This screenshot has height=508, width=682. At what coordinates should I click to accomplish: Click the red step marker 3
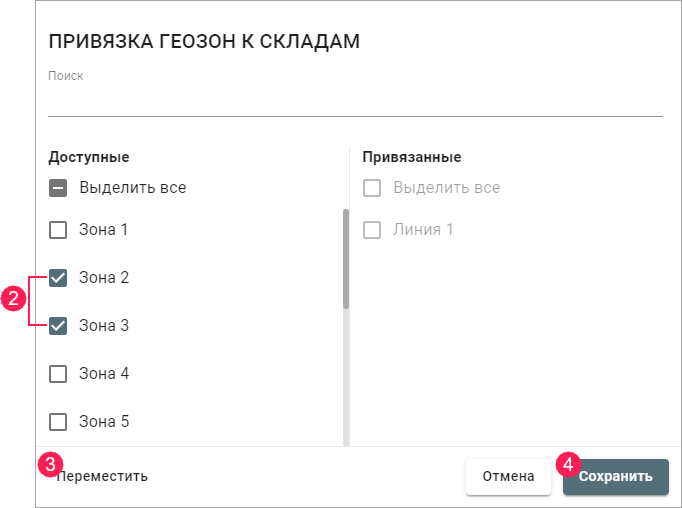pos(49,464)
